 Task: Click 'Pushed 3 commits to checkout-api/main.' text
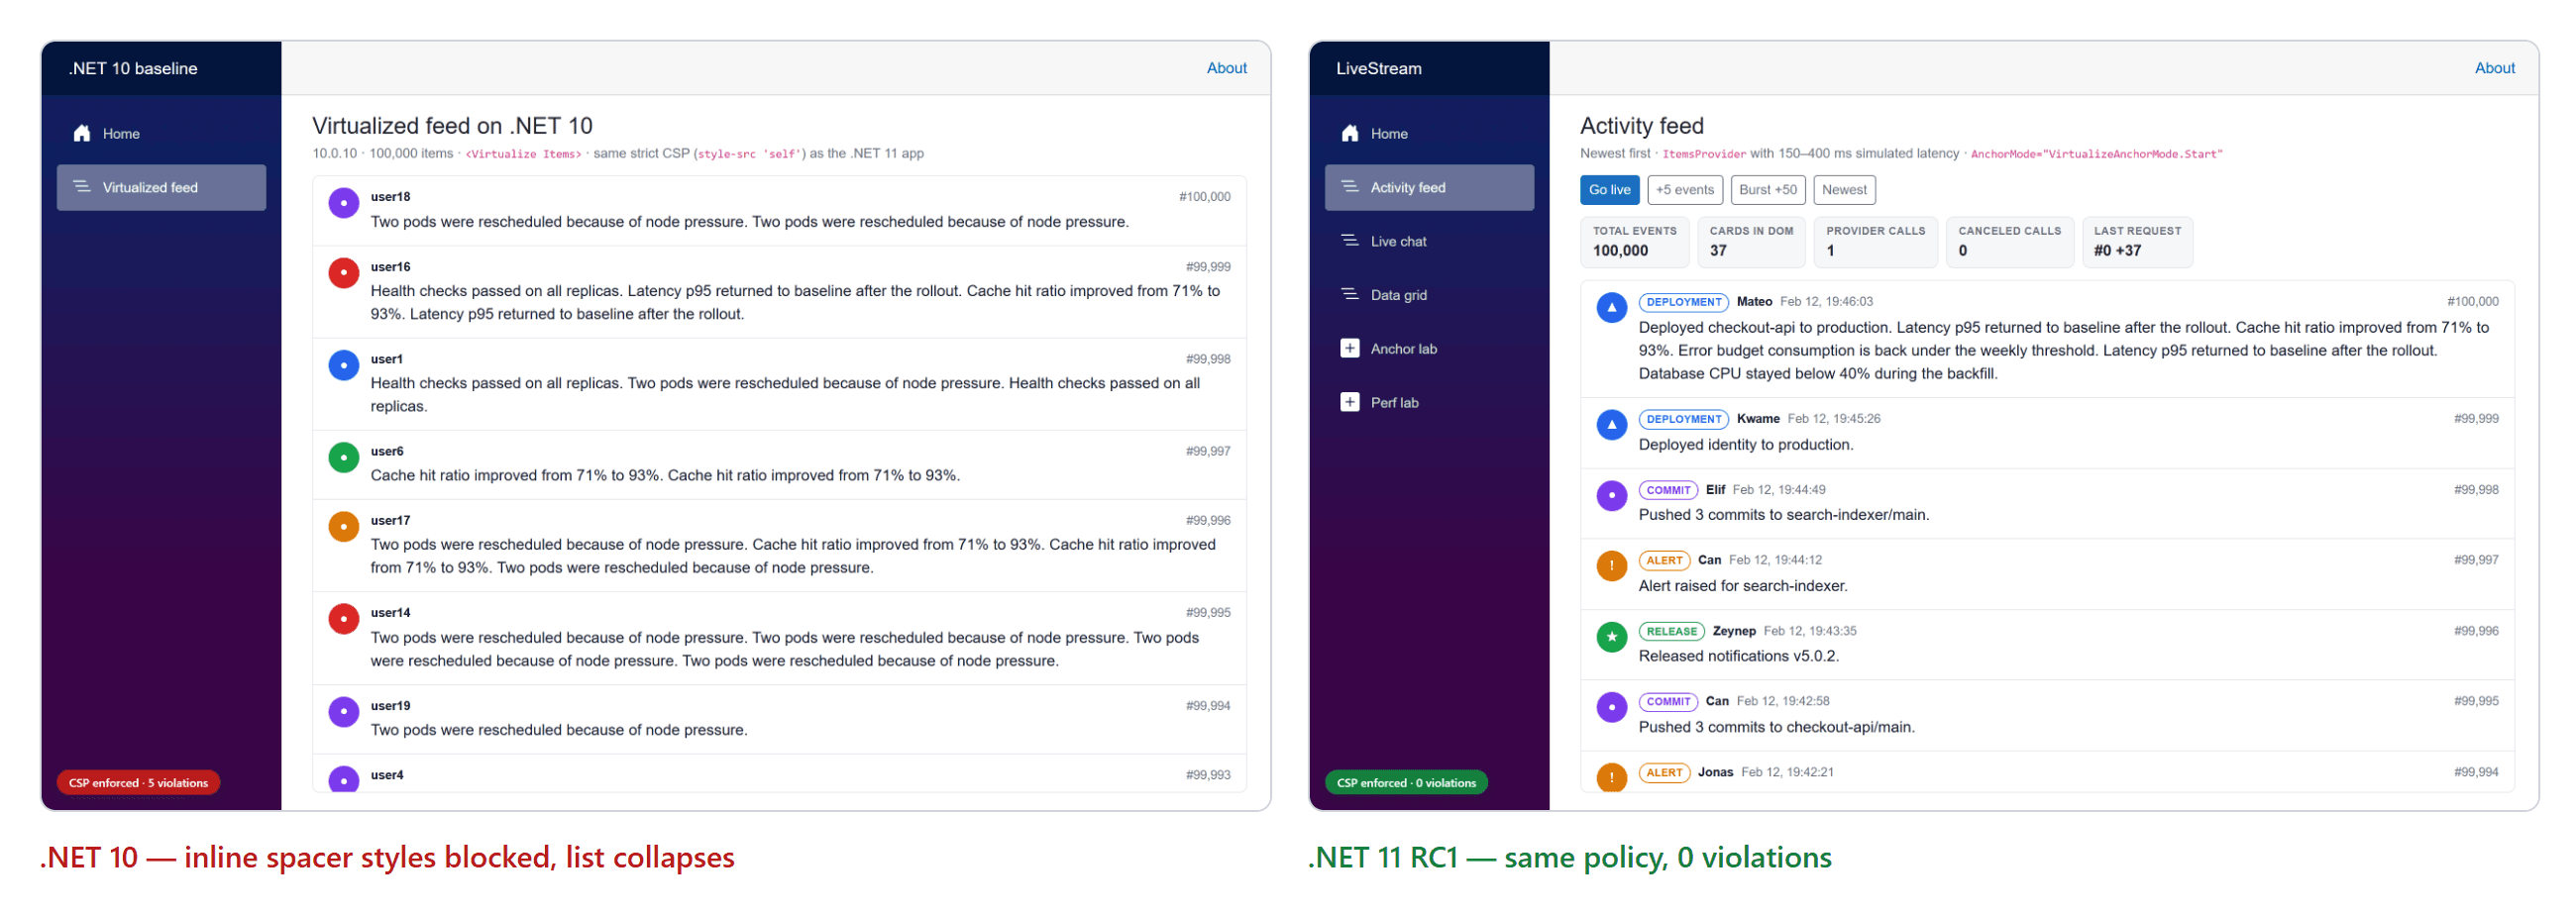pyautogui.click(x=1776, y=727)
